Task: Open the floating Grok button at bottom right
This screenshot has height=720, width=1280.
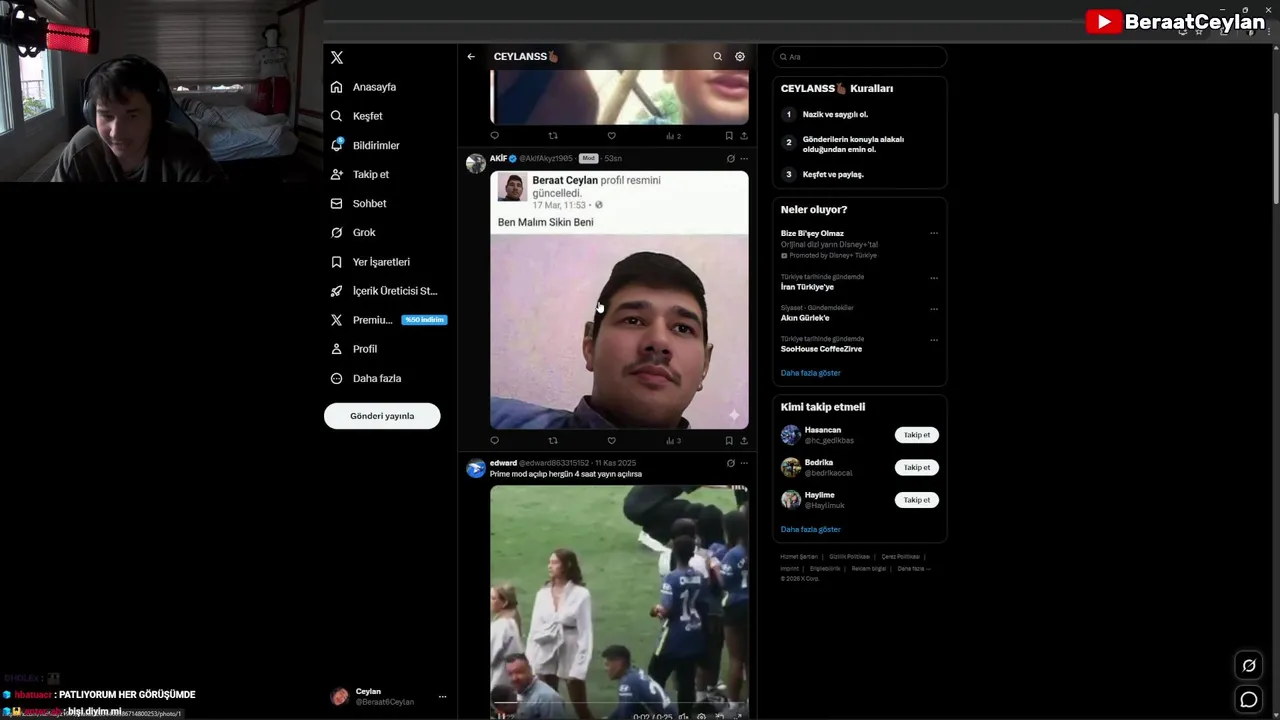Action: [1249, 666]
